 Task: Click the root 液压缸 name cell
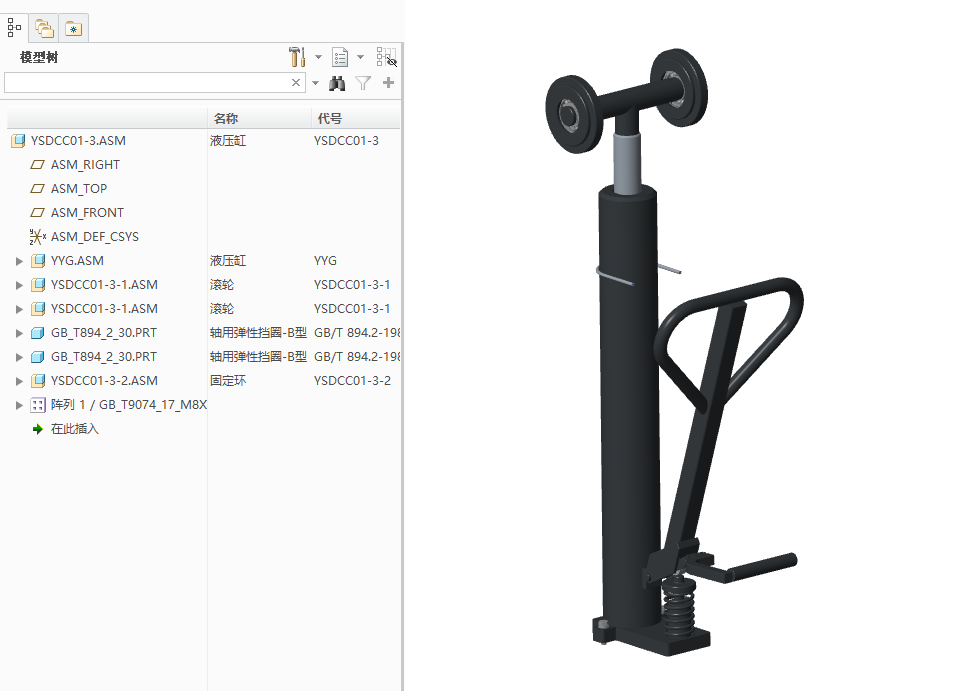[228, 141]
